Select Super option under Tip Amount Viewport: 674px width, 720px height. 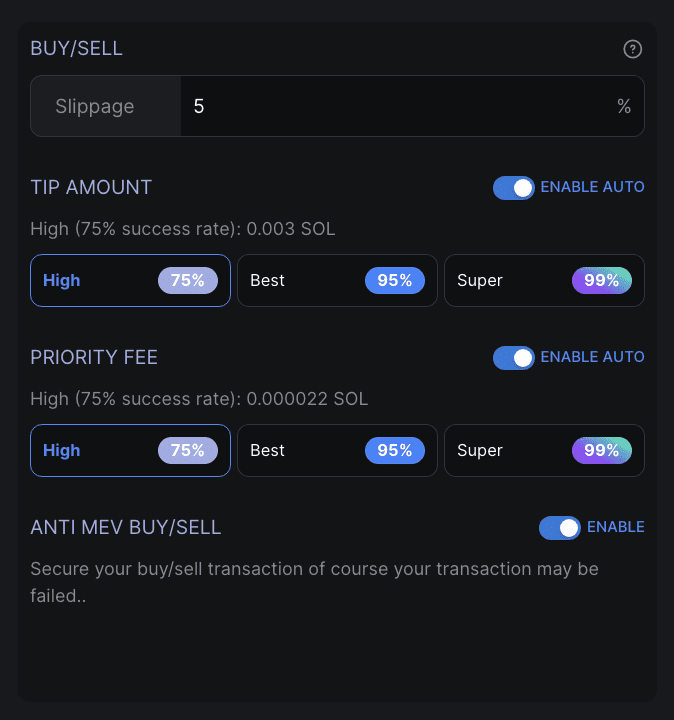click(x=545, y=281)
